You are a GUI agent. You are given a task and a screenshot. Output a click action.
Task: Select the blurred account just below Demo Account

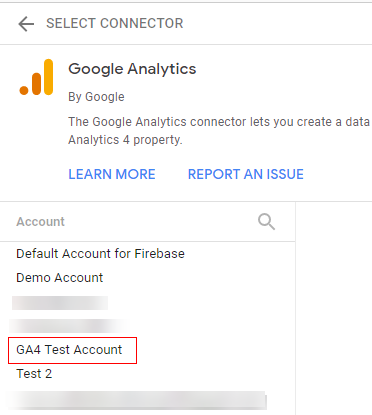point(60,303)
